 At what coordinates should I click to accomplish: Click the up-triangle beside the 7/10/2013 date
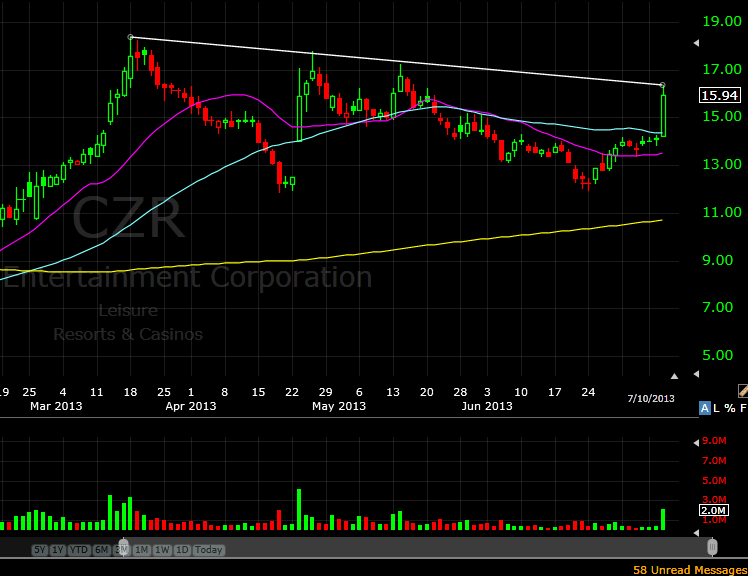pos(674,376)
